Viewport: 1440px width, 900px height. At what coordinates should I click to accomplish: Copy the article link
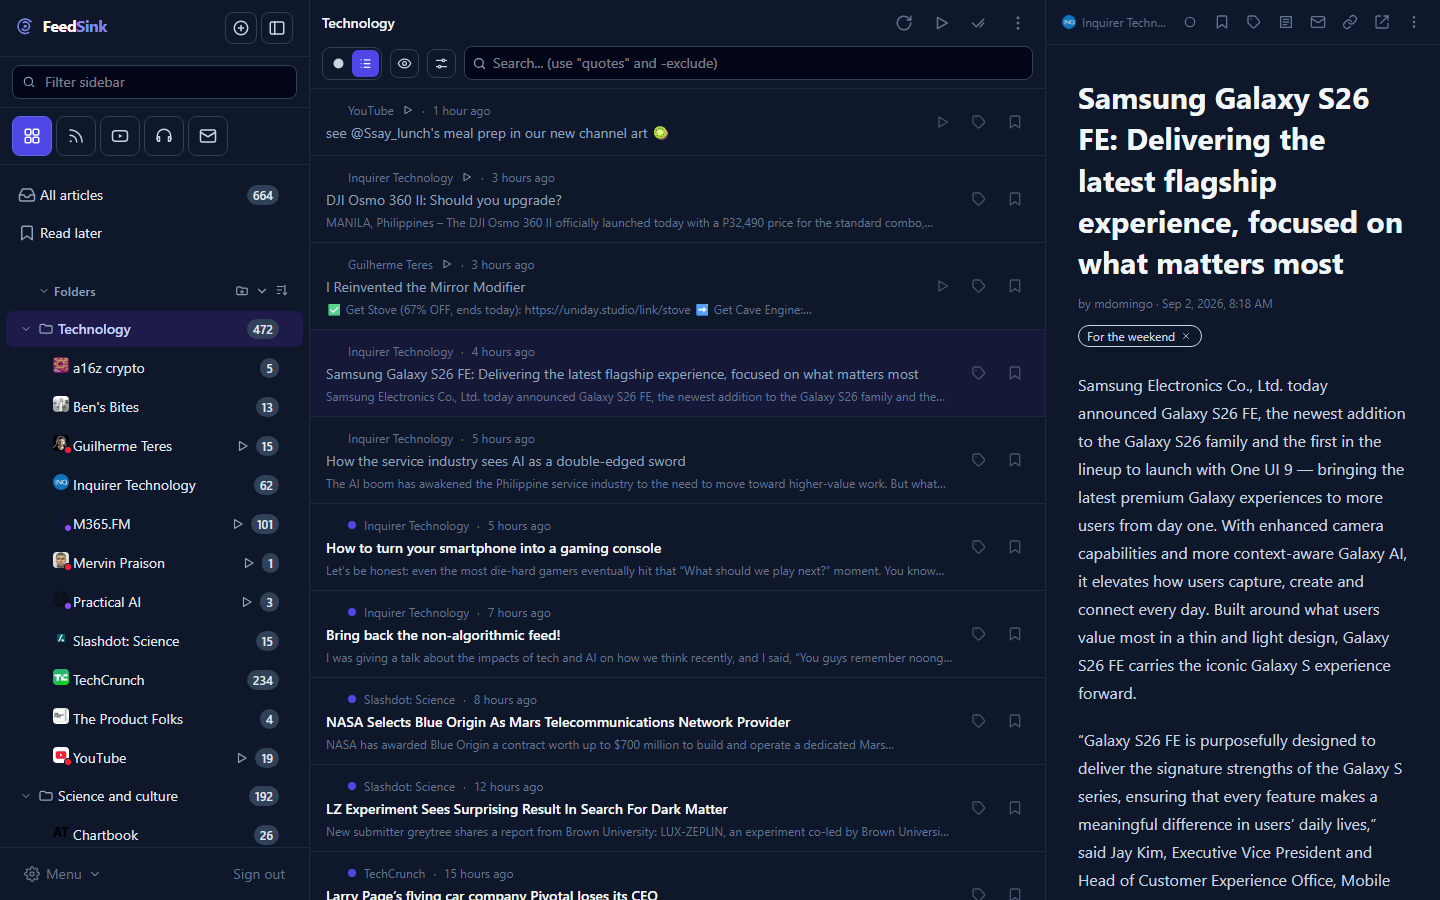1350,22
